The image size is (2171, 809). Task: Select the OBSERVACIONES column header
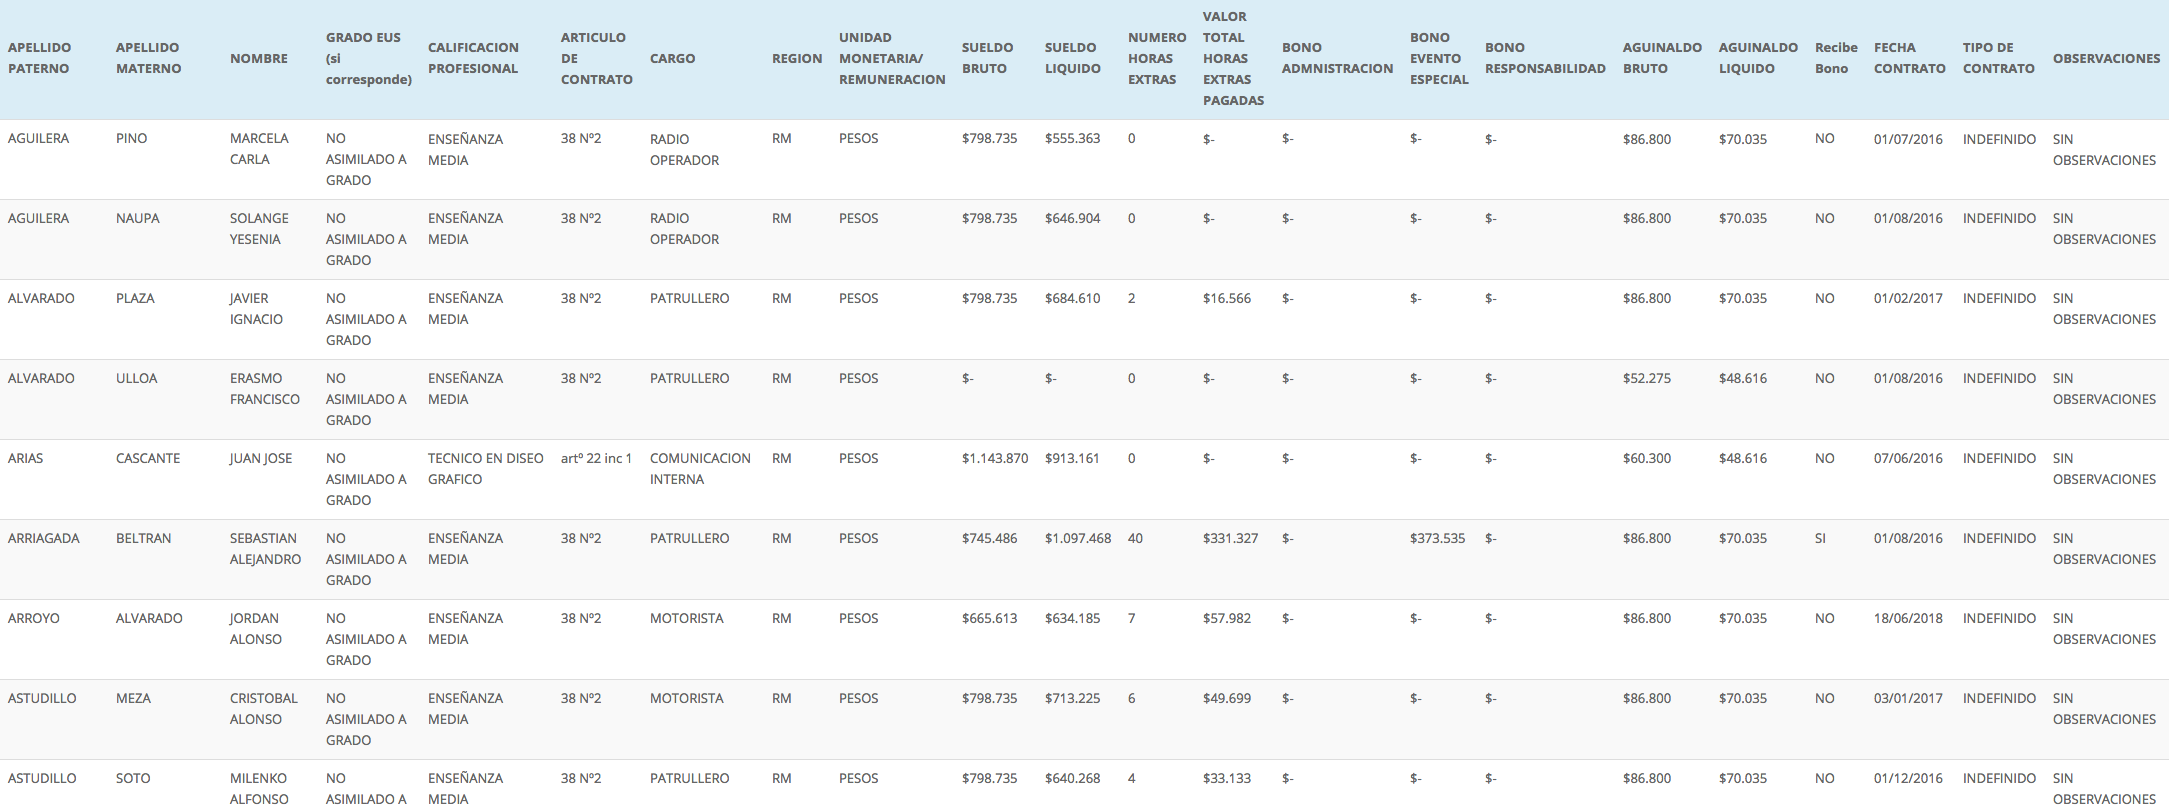pyautogui.click(x=2106, y=58)
